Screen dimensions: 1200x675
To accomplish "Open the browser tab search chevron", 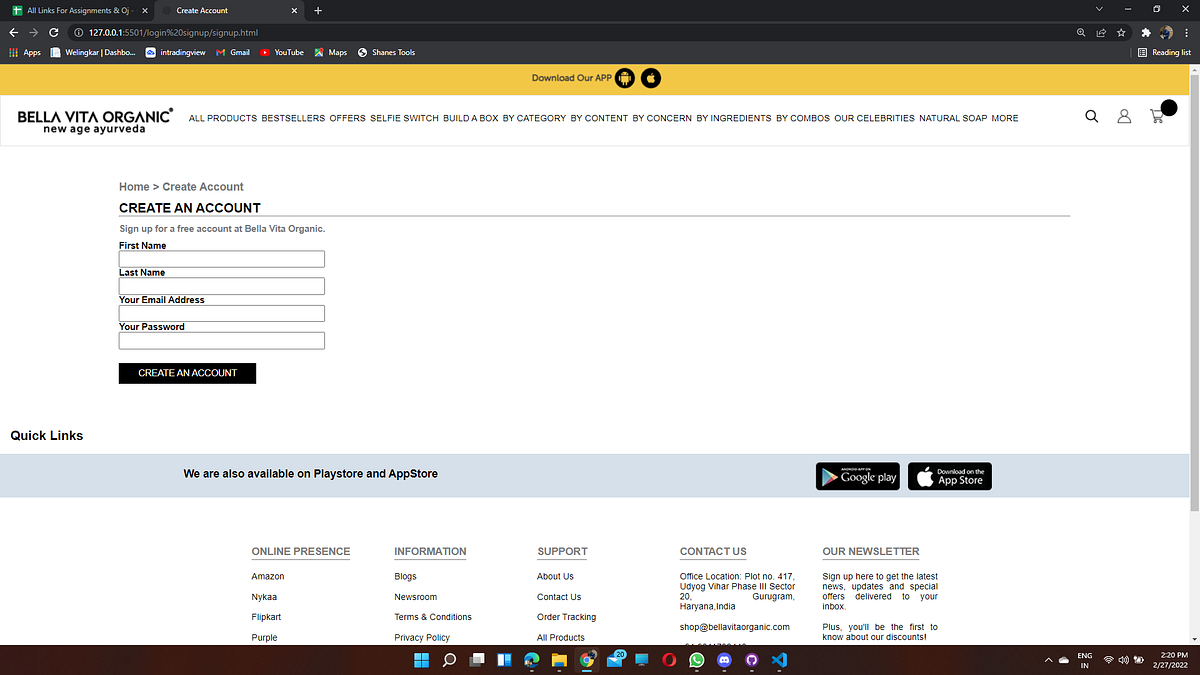I will 1099,7.
